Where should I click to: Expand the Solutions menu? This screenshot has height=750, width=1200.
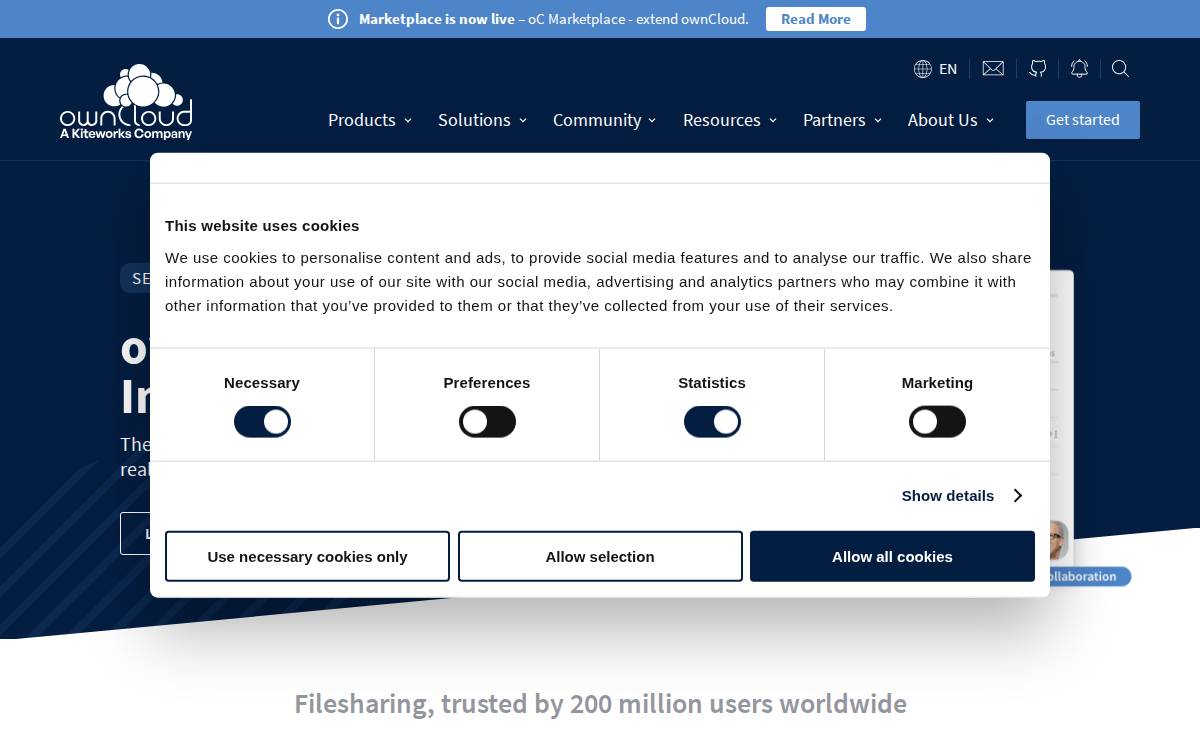[x=482, y=120]
